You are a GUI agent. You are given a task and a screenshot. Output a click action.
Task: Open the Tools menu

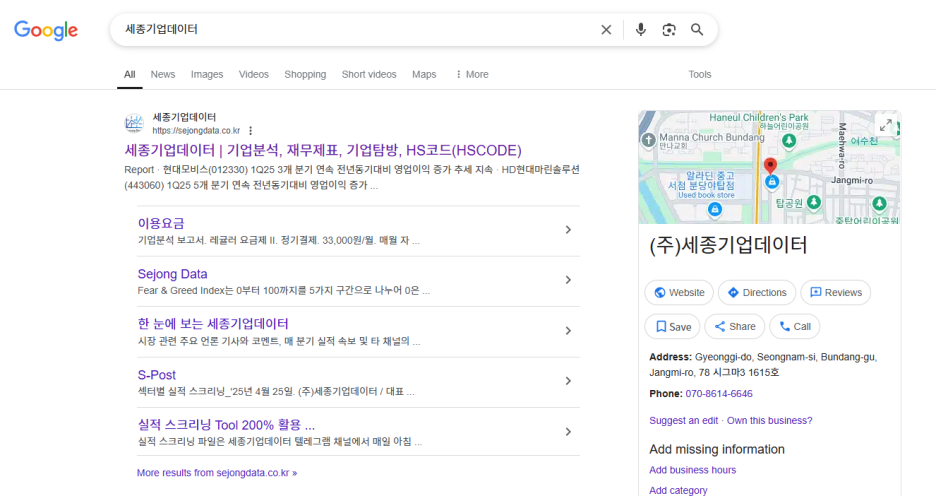700,75
